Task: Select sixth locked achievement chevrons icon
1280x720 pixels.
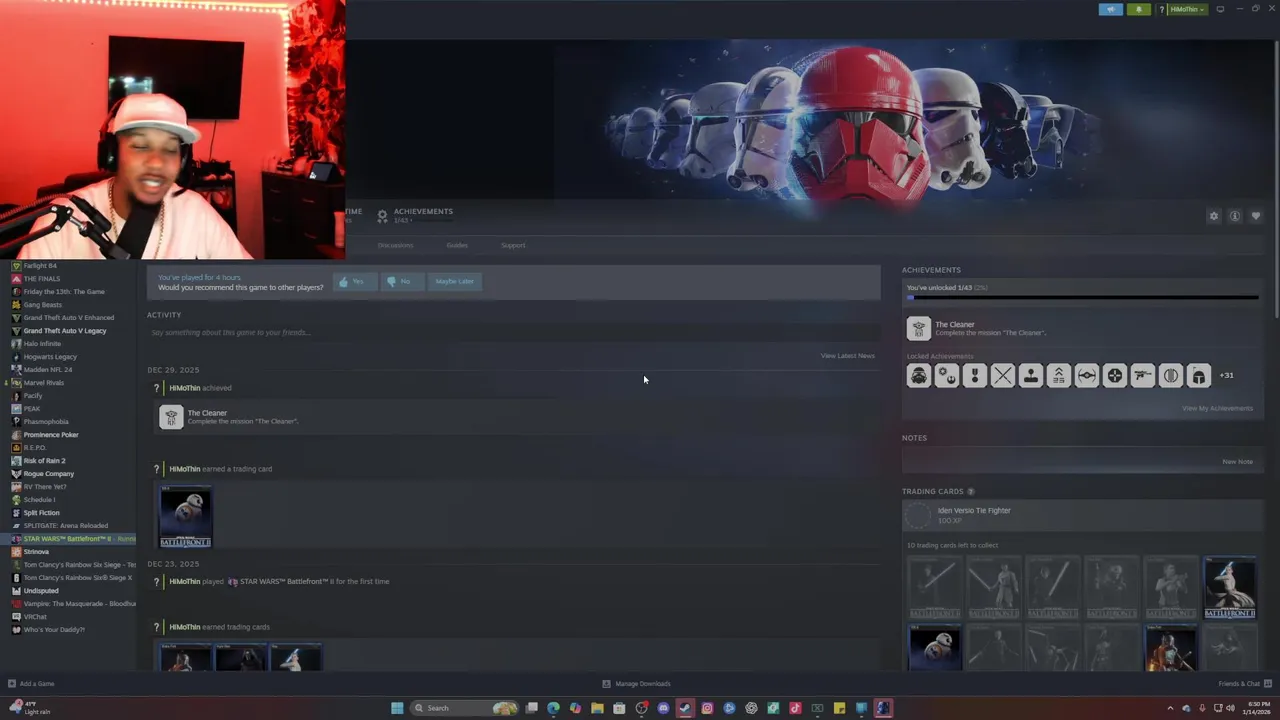Action: (1059, 376)
